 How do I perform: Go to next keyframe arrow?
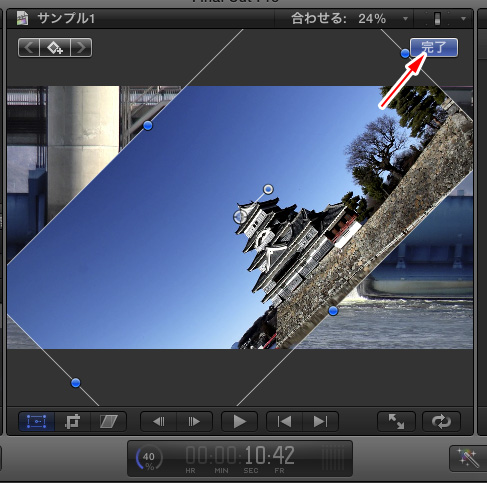click(x=81, y=48)
